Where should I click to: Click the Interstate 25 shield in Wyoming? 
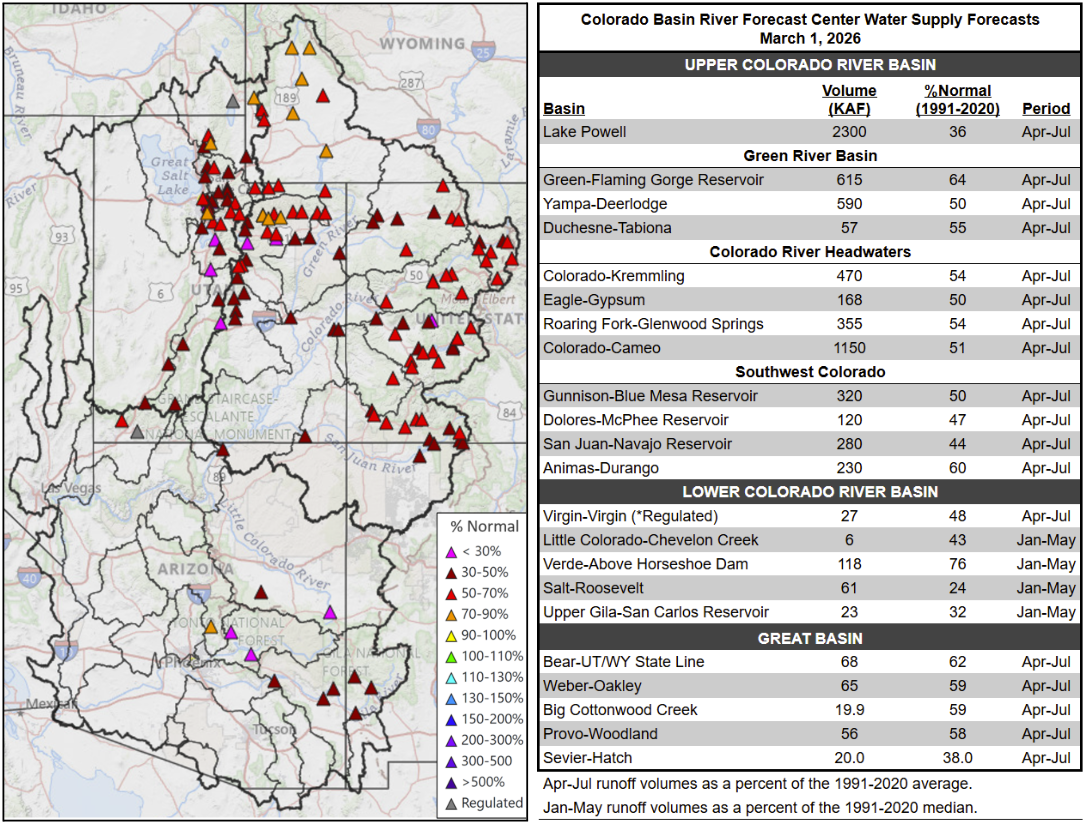pyautogui.click(x=484, y=52)
